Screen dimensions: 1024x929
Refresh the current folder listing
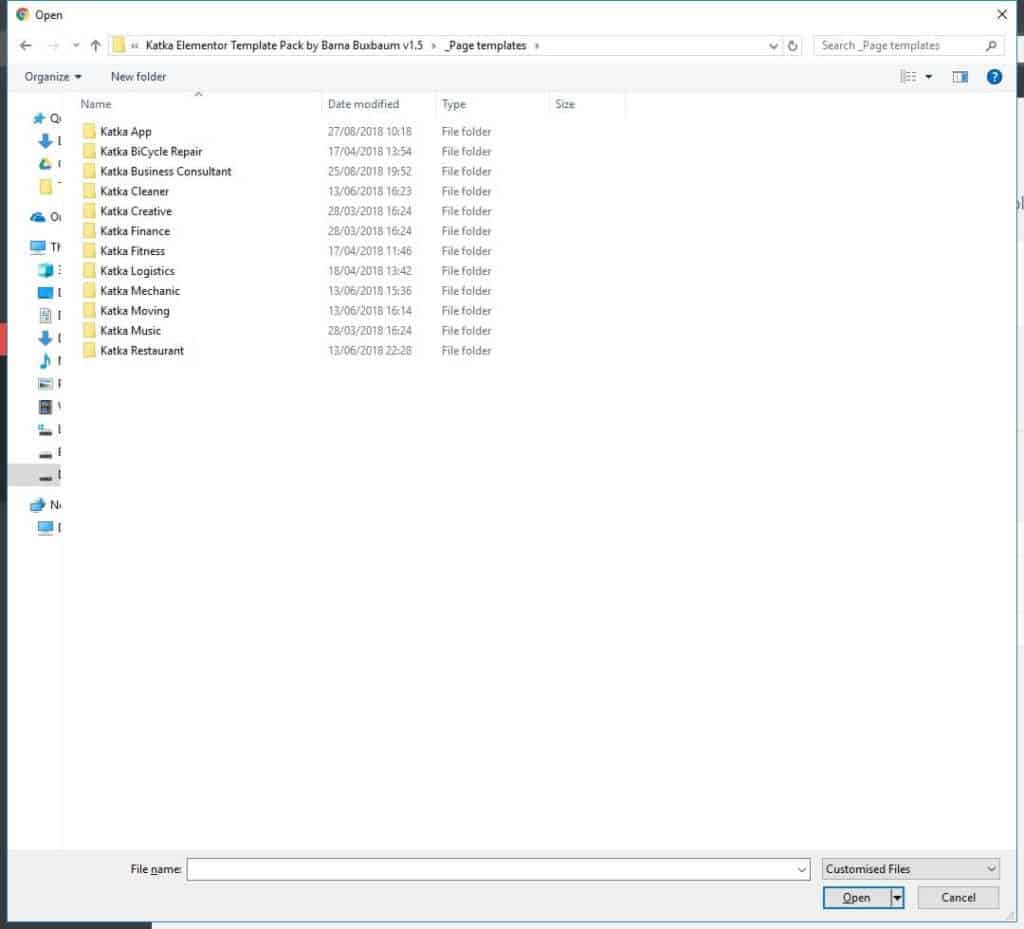point(794,46)
